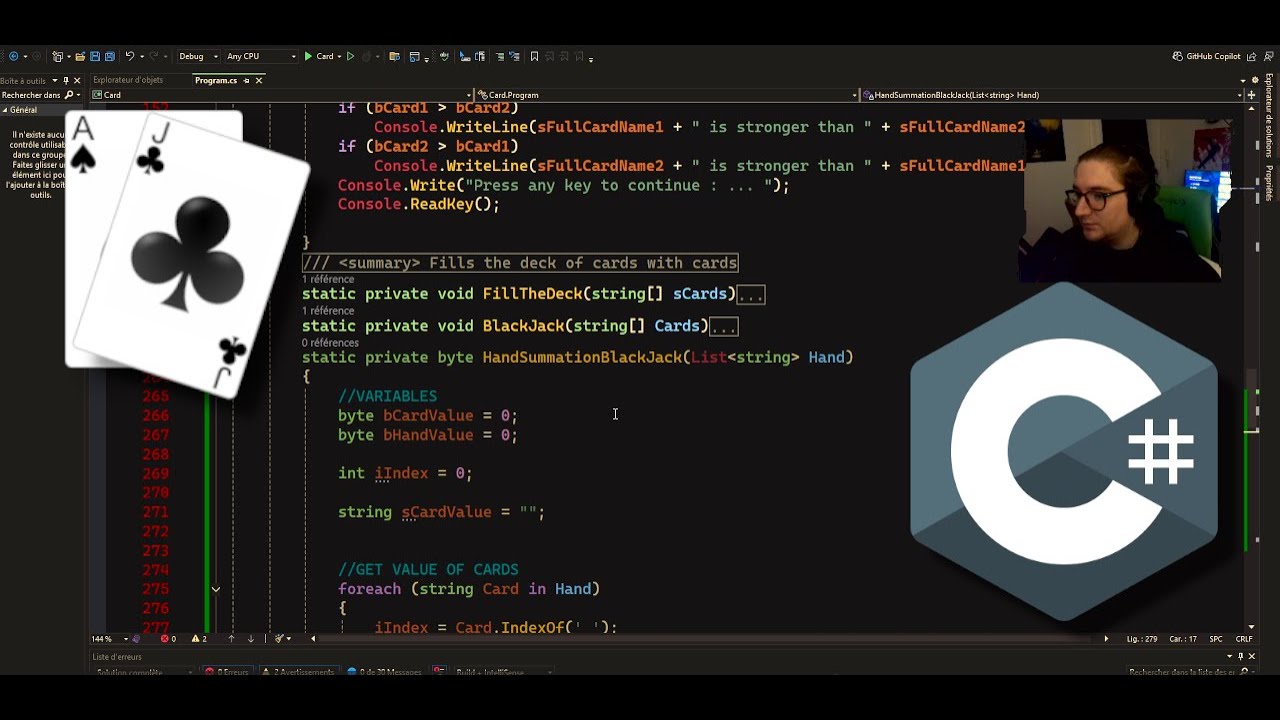Screen dimensions: 1280x720
Task: Go to previous issue with up arrow
Action: tap(231, 639)
